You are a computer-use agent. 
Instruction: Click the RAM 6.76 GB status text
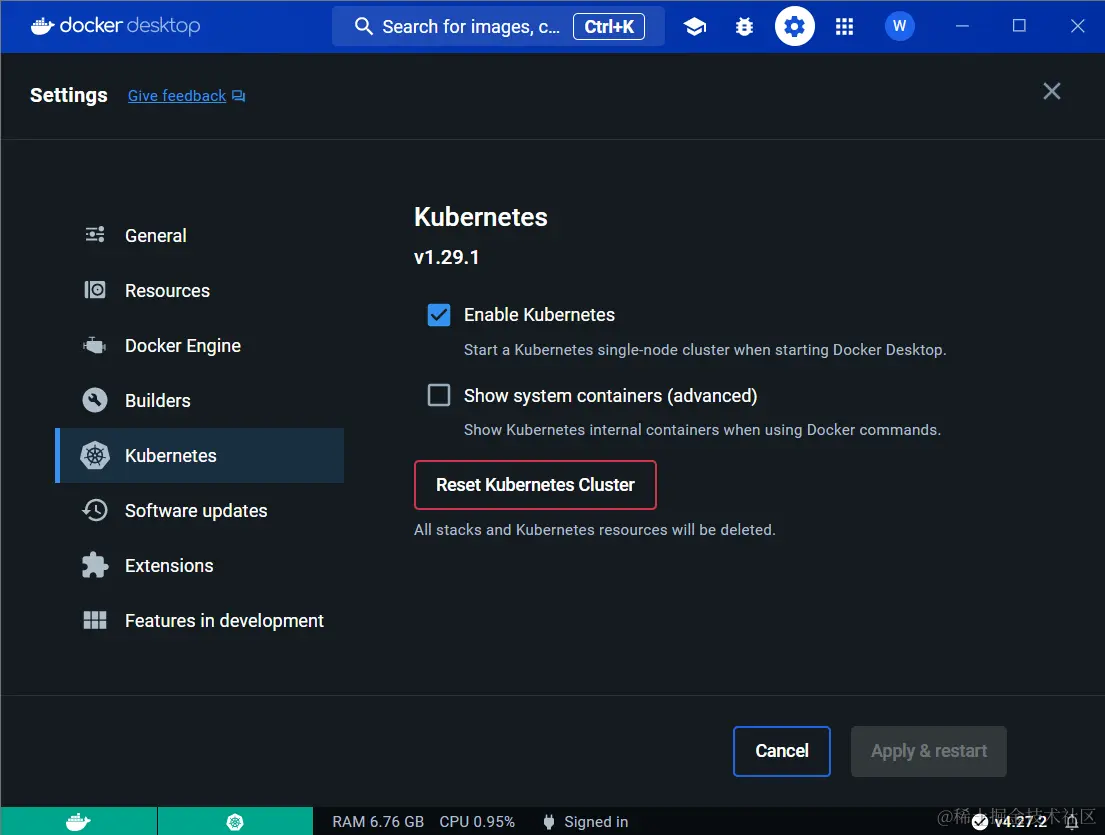click(x=378, y=822)
